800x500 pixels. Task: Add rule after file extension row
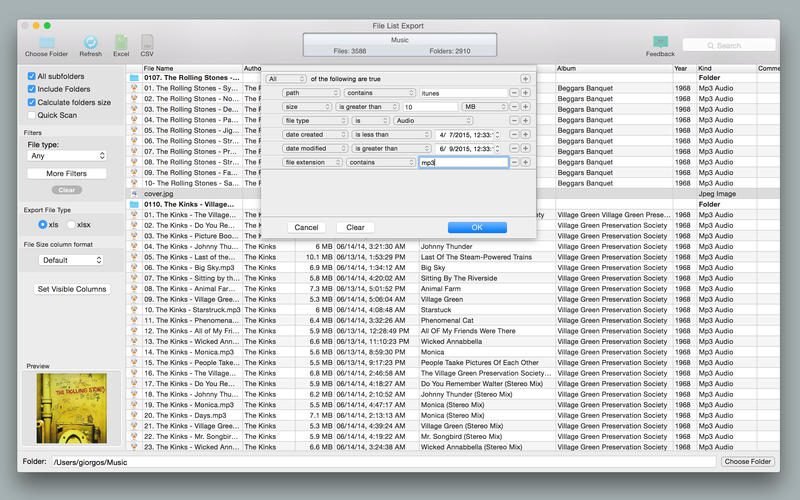(525, 162)
